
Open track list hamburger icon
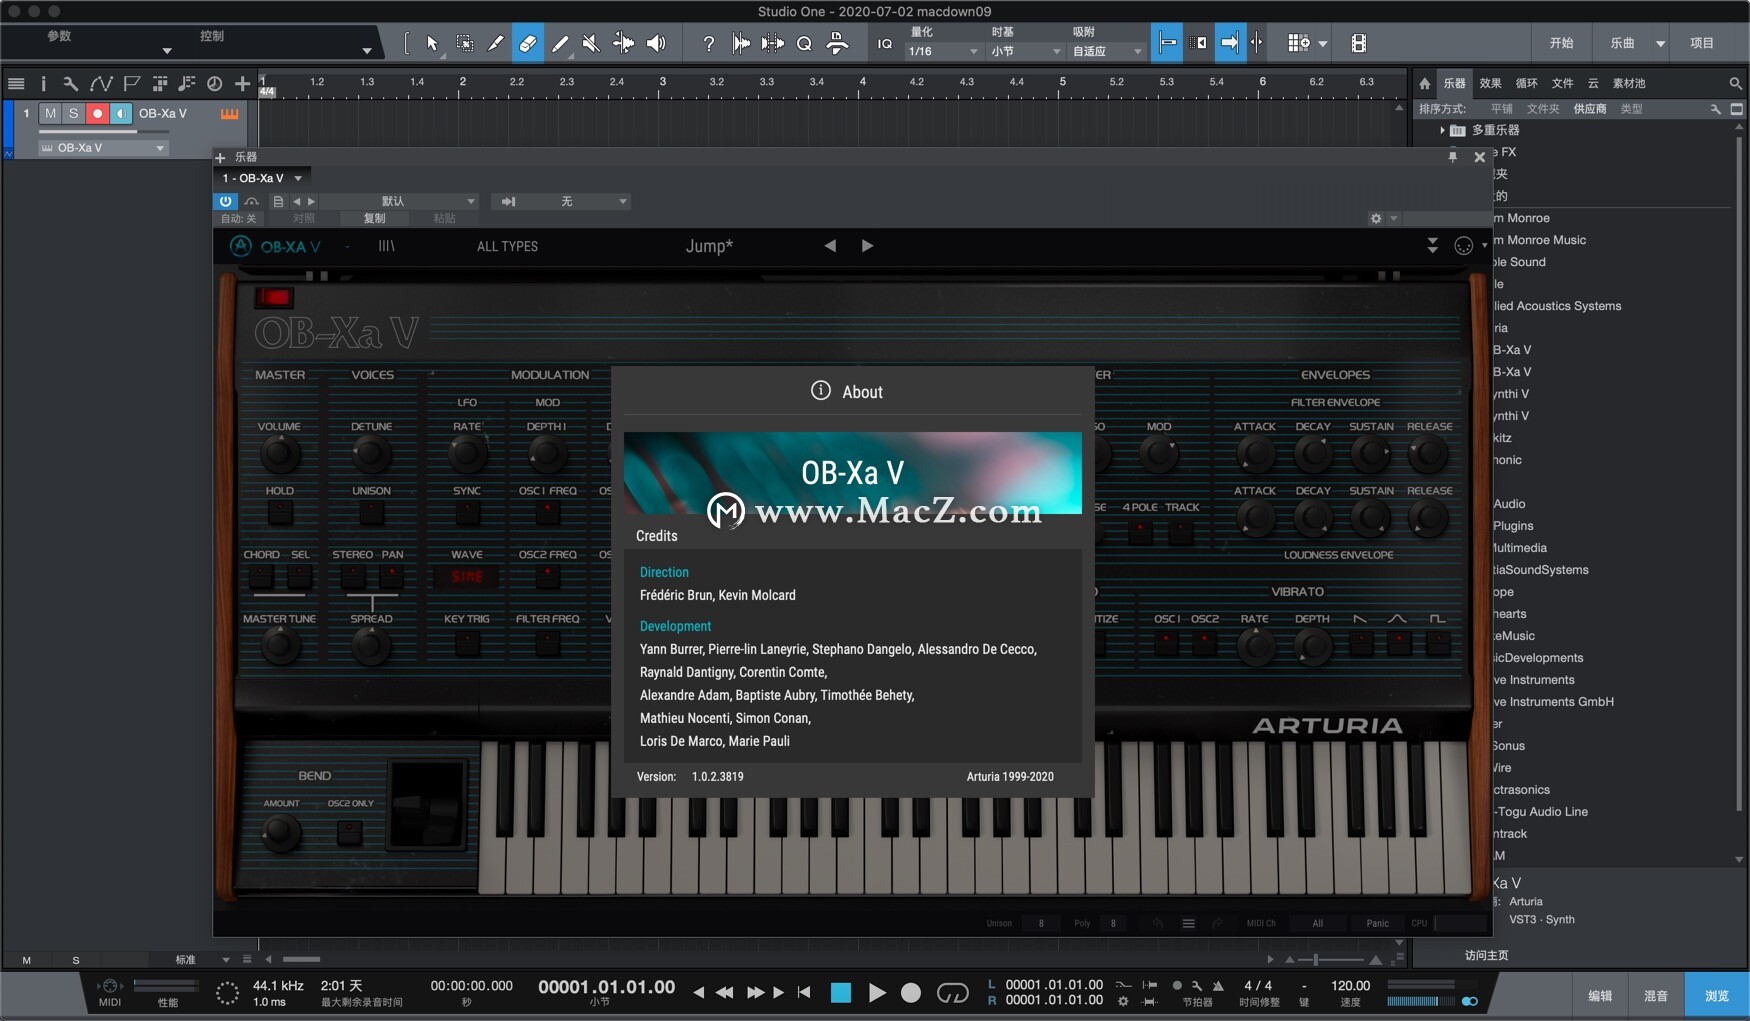(x=16, y=84)
